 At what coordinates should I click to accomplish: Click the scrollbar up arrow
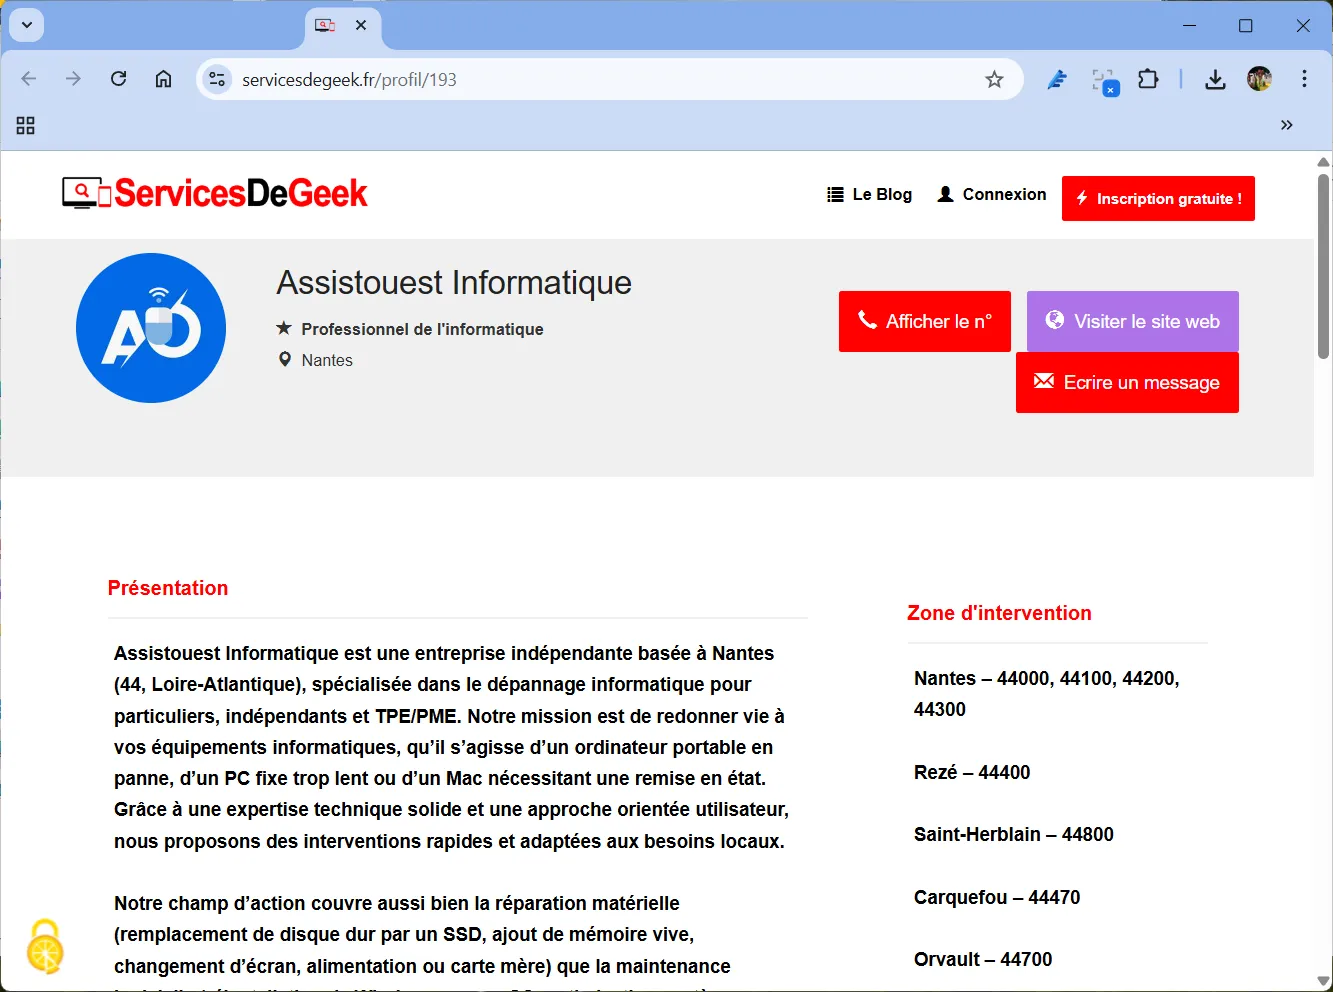click(x=1323, y=161)
